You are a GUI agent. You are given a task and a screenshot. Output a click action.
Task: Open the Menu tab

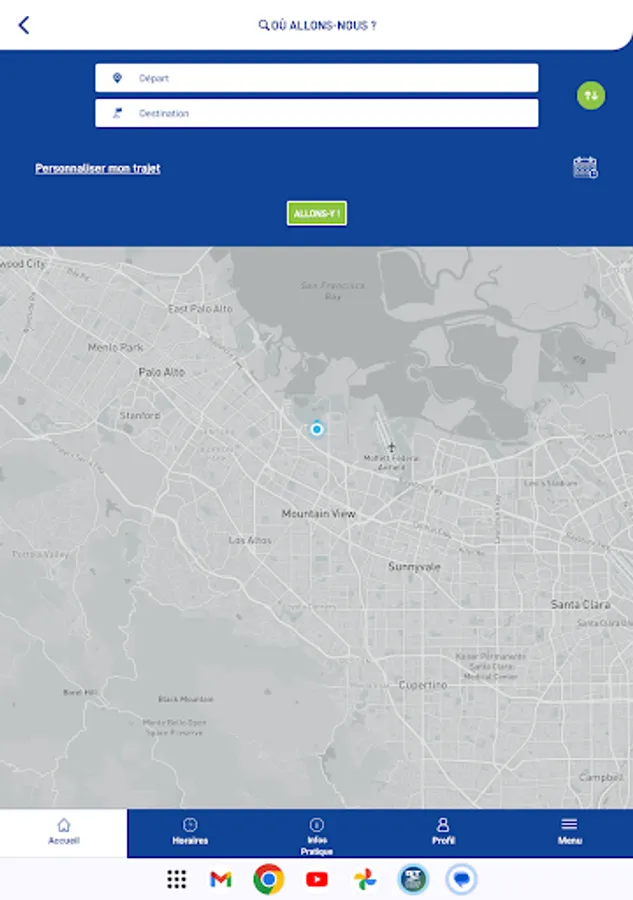569,833
